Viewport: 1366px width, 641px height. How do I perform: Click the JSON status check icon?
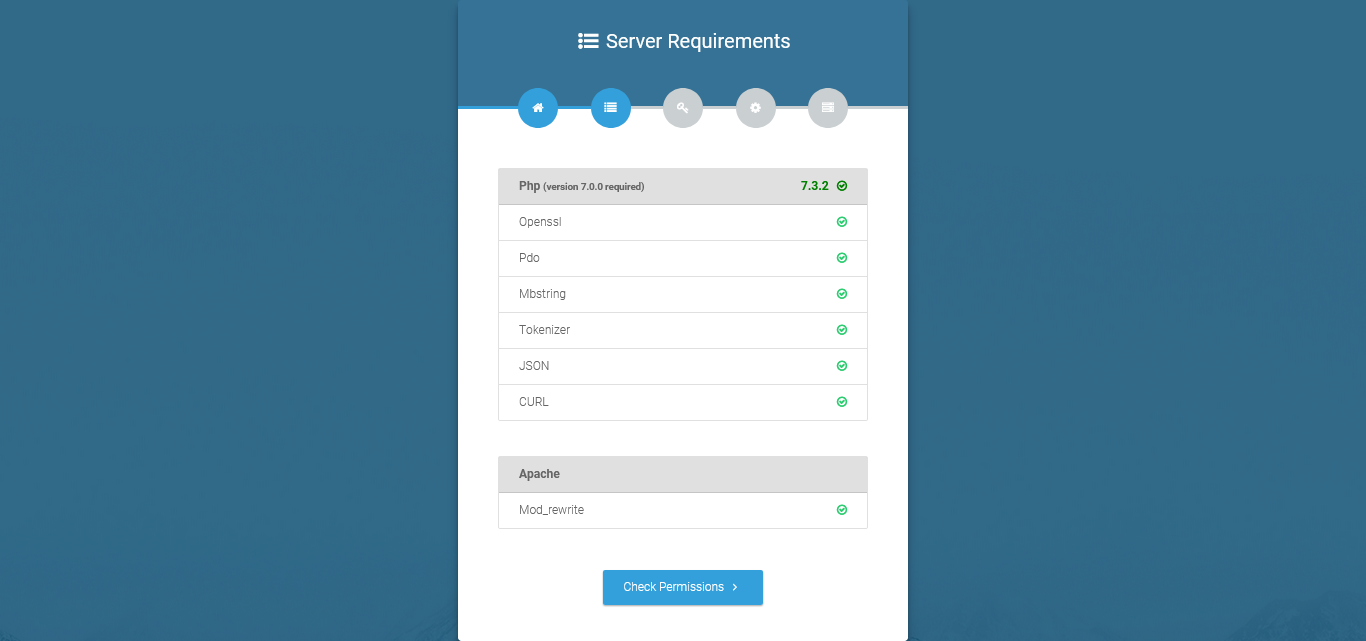tap(842, 366)
